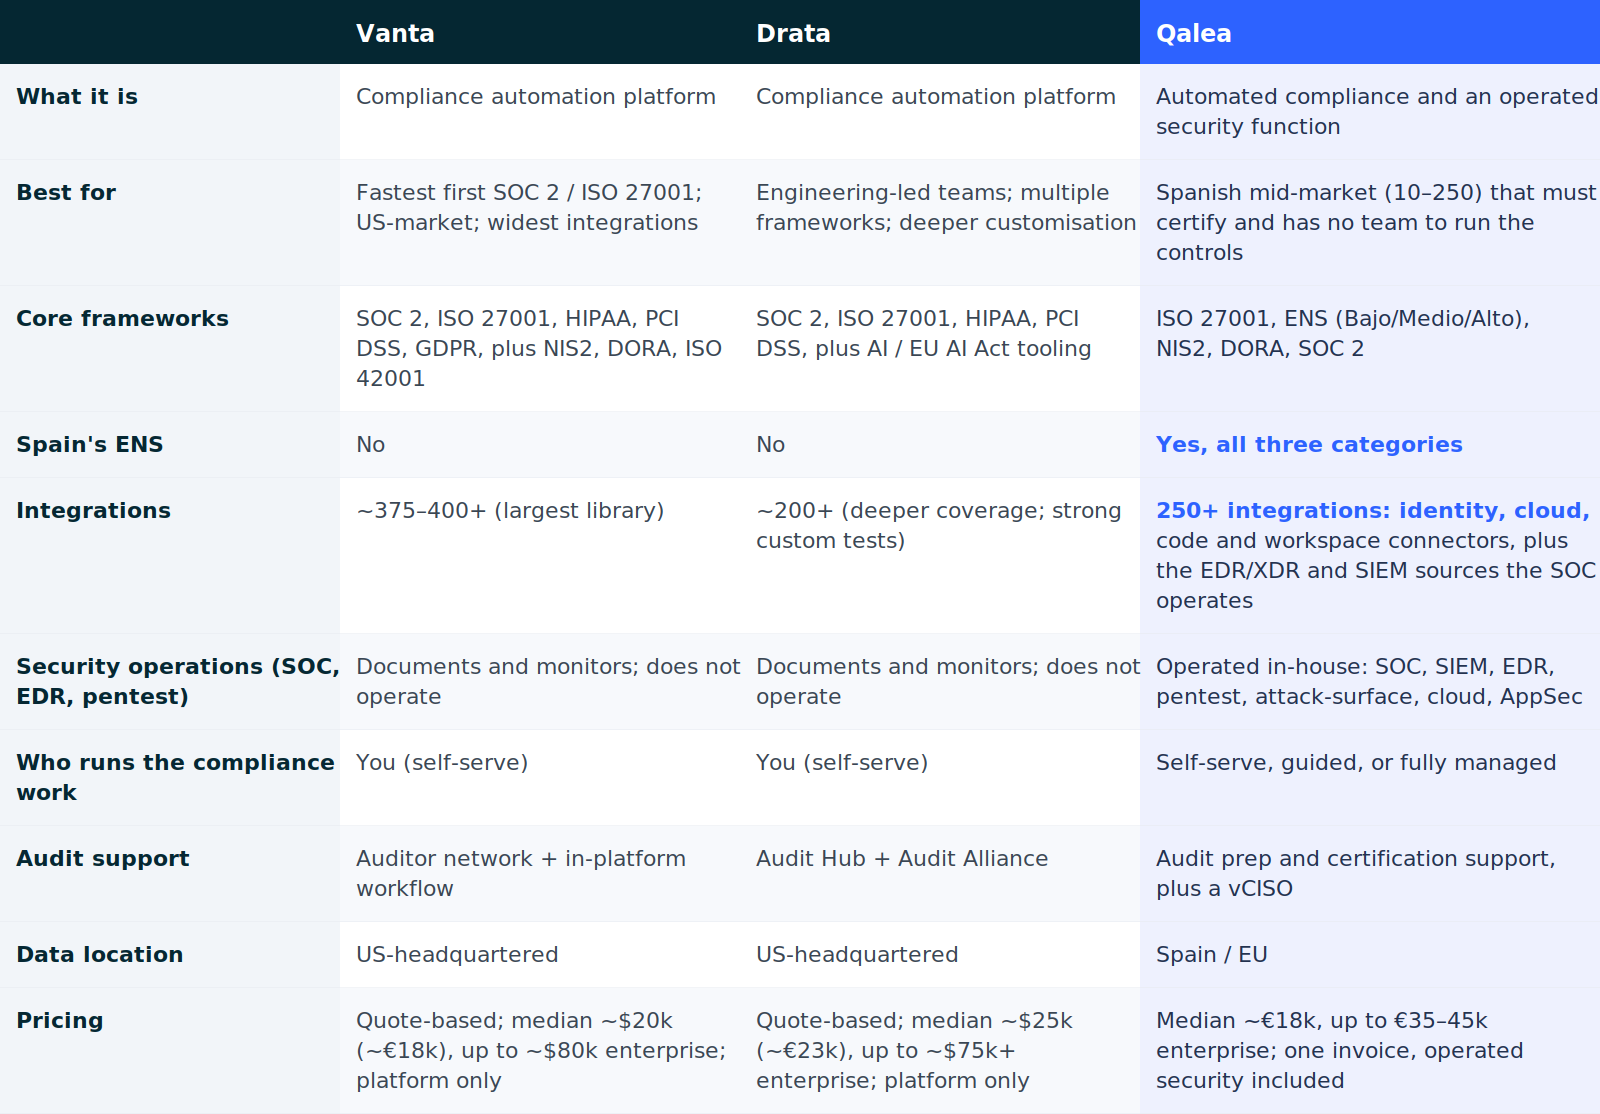The image size is (1600, 1114).
Task: Click Drata's 'Compliance automation platform' cell
Action: [x=936, y=96]
